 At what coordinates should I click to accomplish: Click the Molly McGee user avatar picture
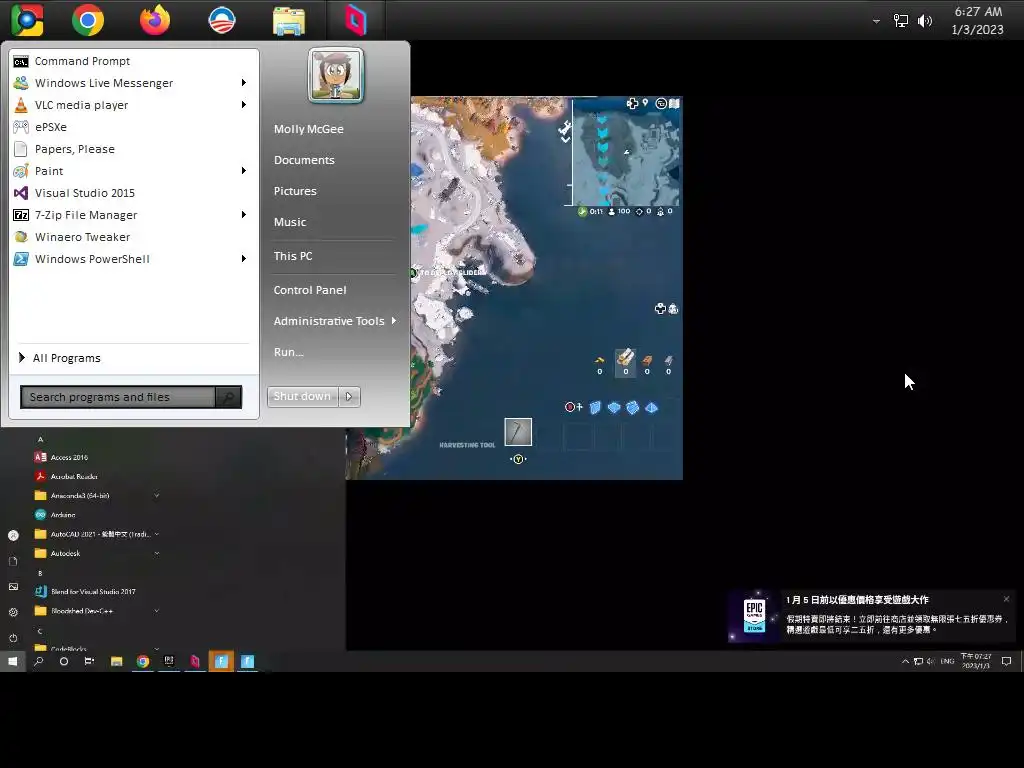(336, 75)
